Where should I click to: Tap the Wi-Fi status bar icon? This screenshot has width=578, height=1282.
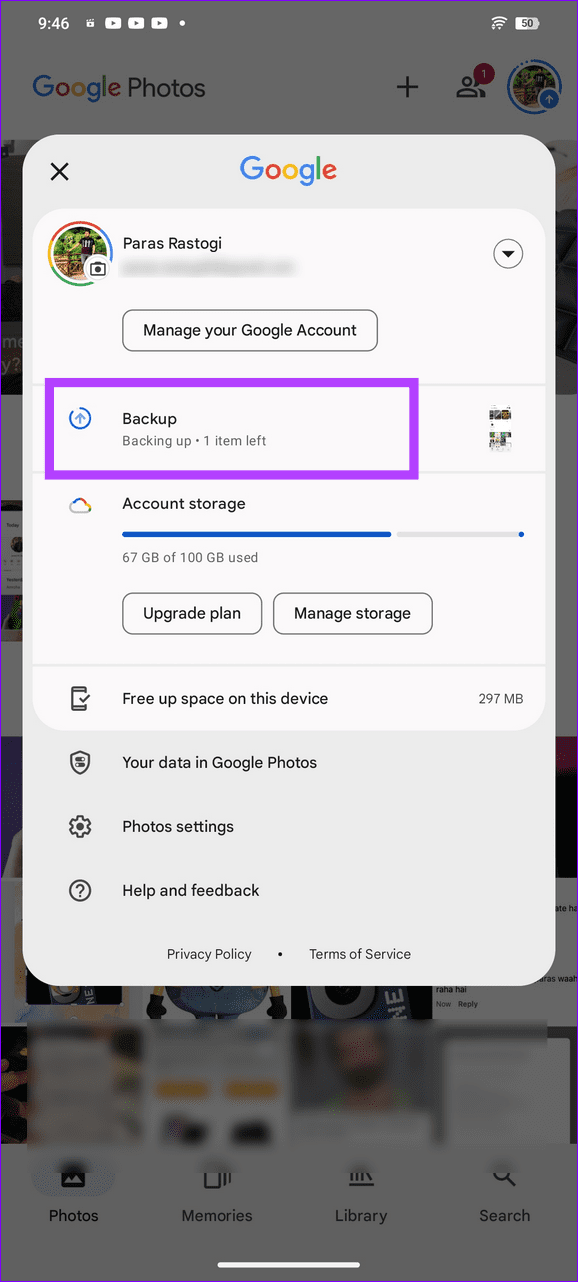coord(499,23)
